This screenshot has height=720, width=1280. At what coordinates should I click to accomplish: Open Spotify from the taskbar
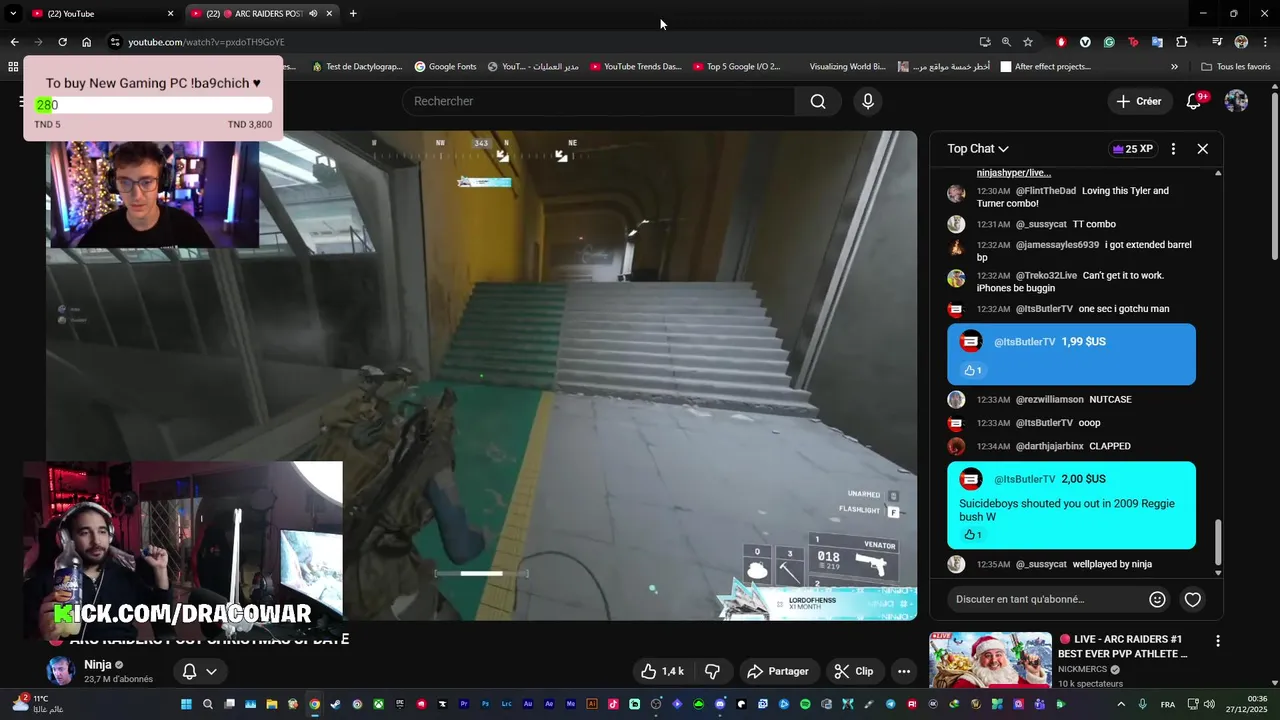point(805,704)
